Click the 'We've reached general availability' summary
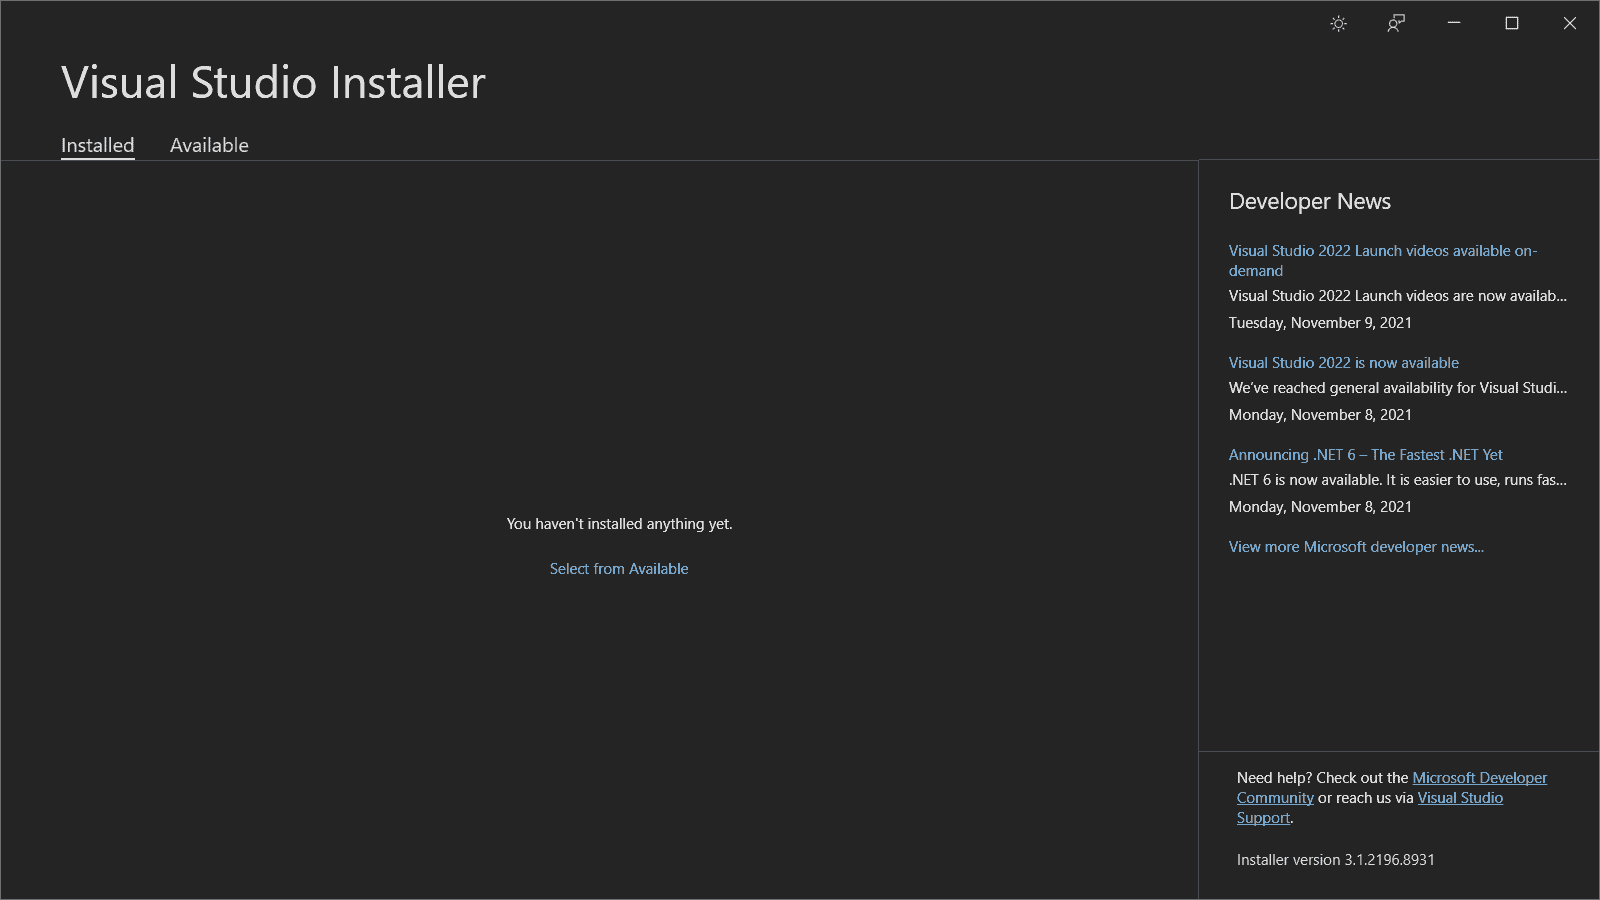The width and height of the screenshot is (1600, 900). (x=1398, y=388)
